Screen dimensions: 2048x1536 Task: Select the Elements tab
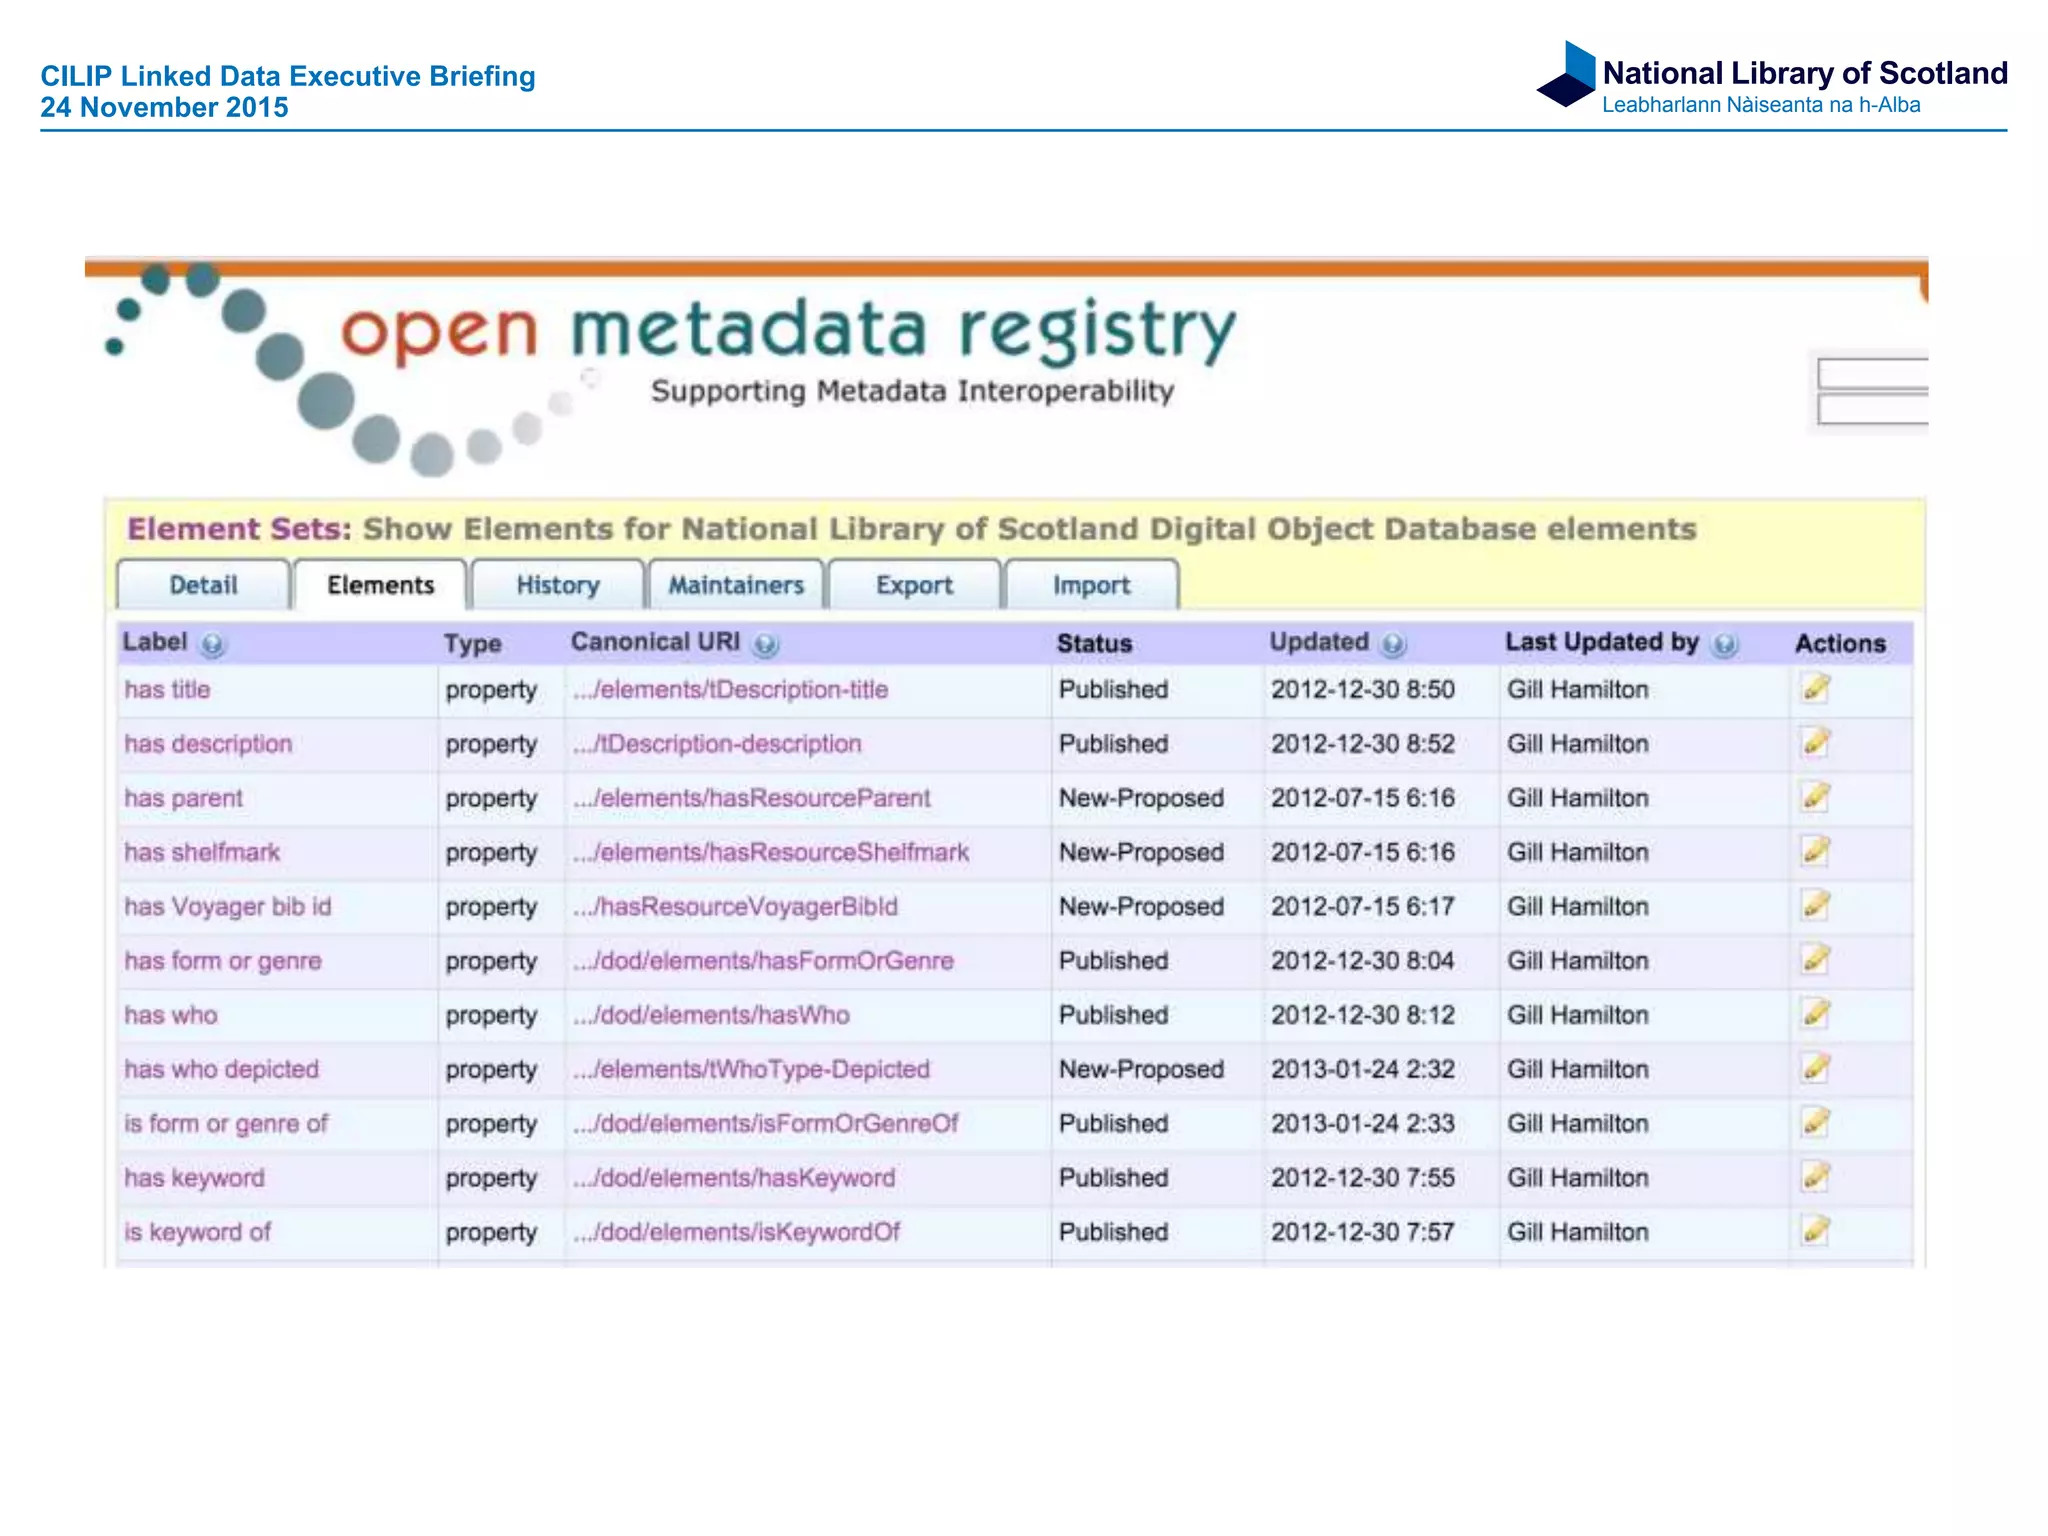tap(380, 585)
